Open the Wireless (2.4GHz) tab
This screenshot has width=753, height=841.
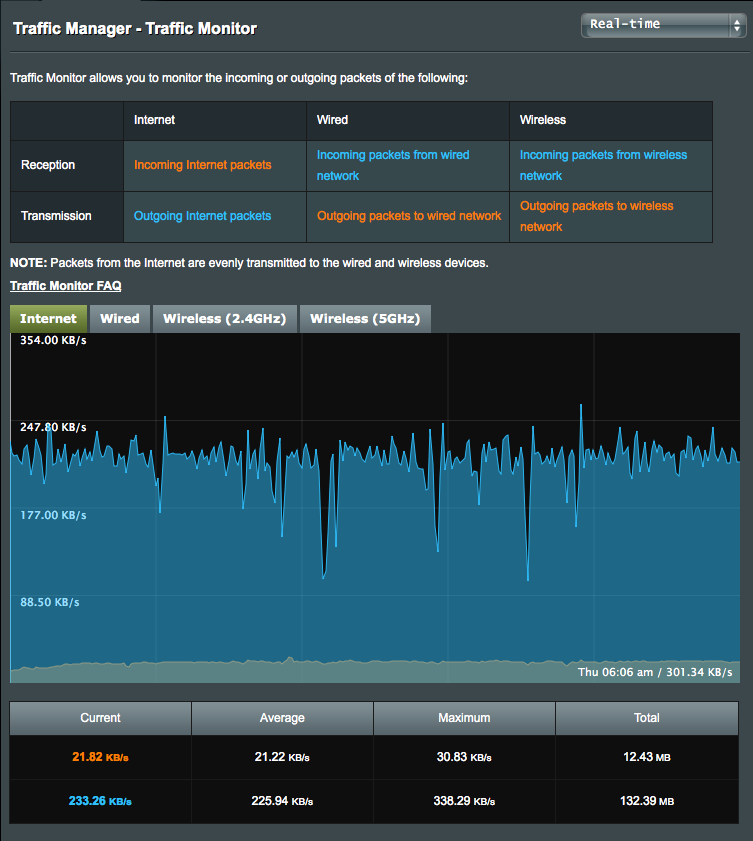(224, 319)
